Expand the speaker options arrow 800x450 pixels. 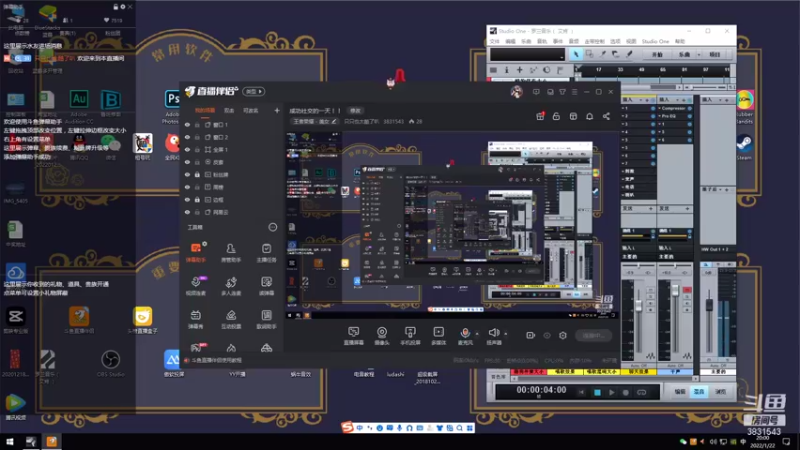point(506,334)
